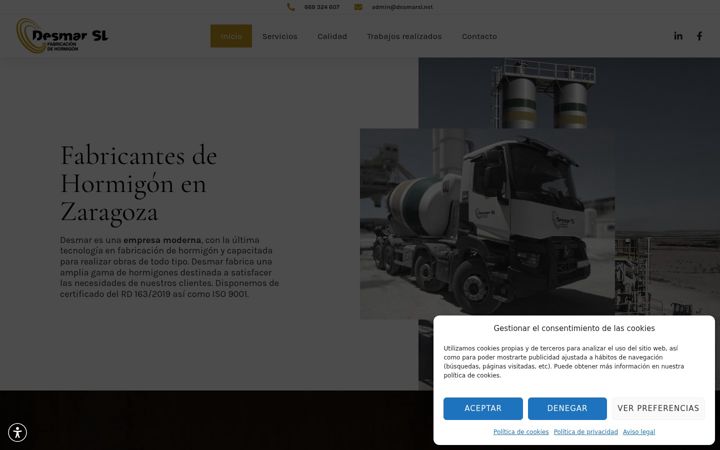Open the Servicios menu item
The height and width of the screenshot is (450, 720).
pyautogui.click(x=280, y=36)
